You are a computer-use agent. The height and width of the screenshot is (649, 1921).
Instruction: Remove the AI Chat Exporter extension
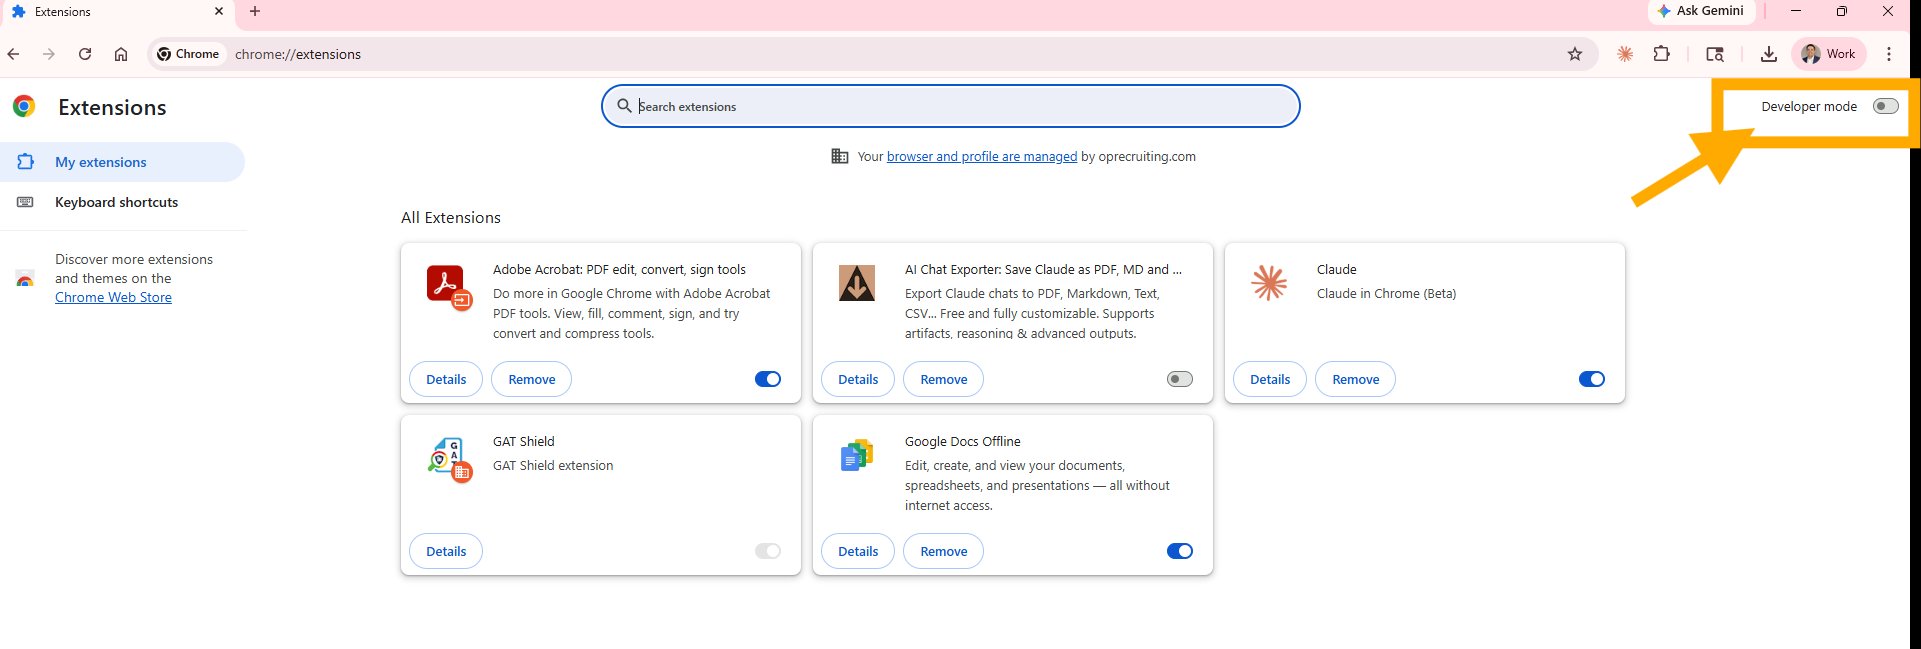(944, 379)
